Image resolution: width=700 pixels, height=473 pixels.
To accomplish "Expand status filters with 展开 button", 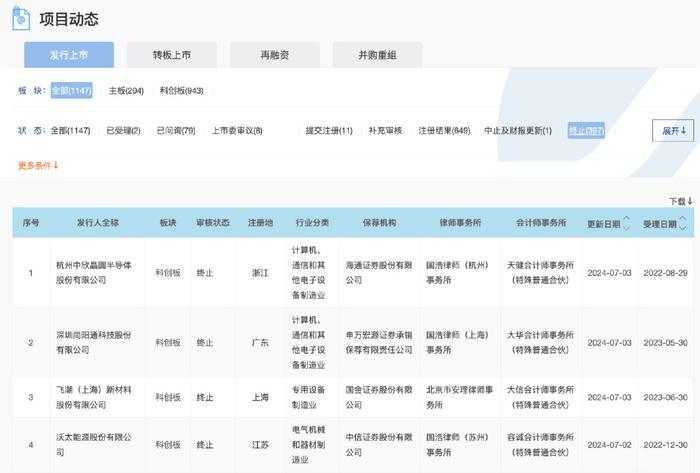I will click(672, 131).
